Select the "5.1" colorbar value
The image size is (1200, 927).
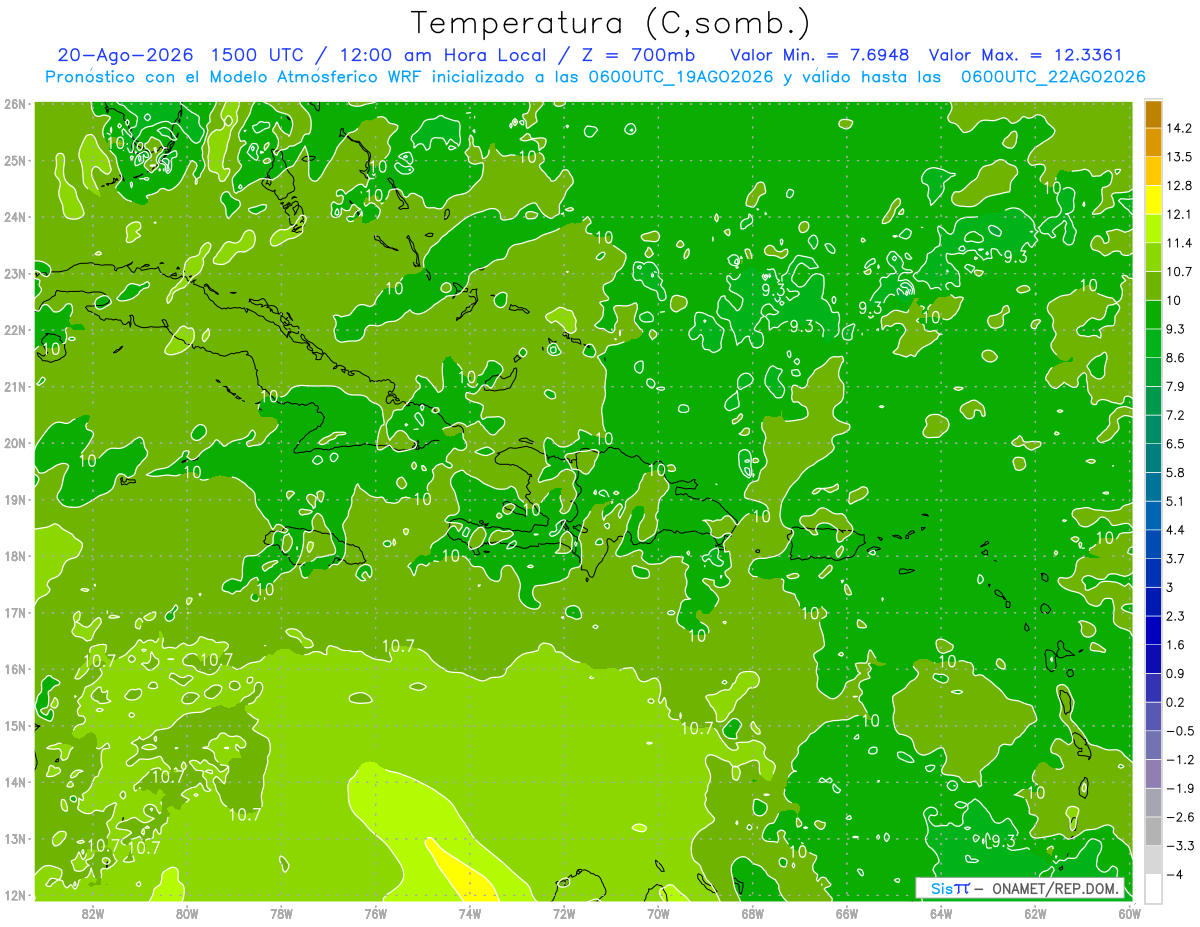click(x=1176, y=501)
